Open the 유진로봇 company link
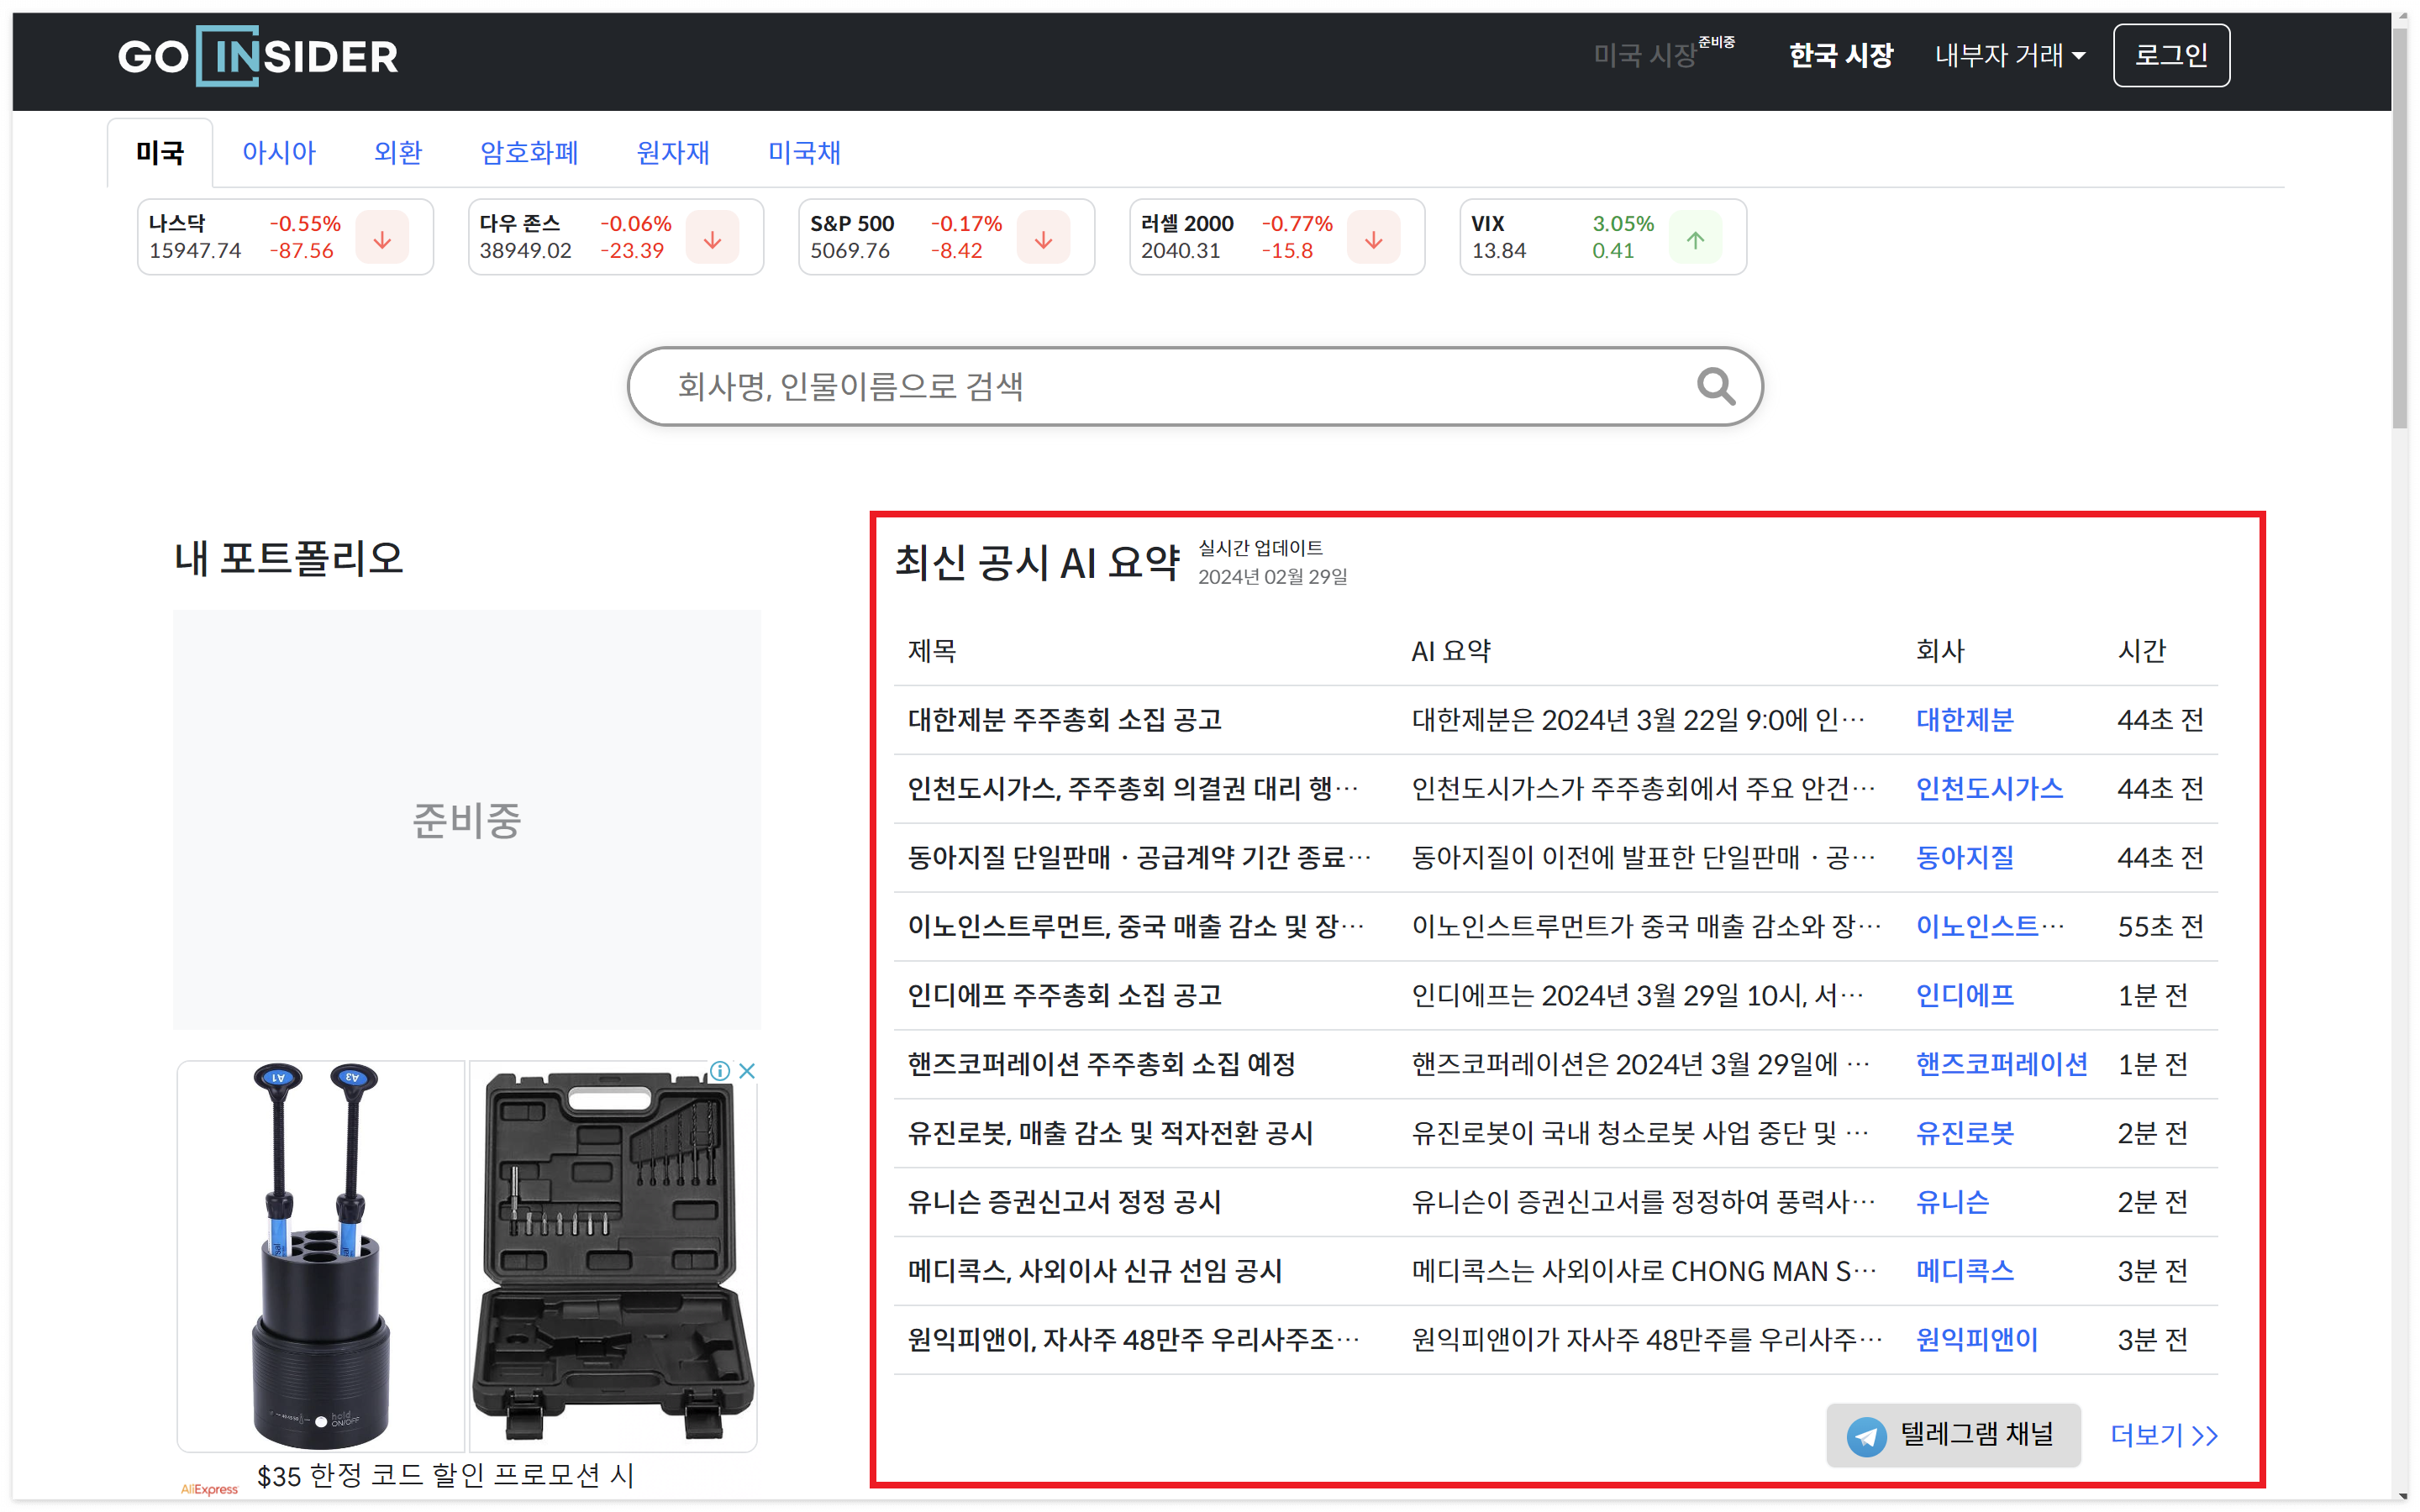 point(1965,1134)
